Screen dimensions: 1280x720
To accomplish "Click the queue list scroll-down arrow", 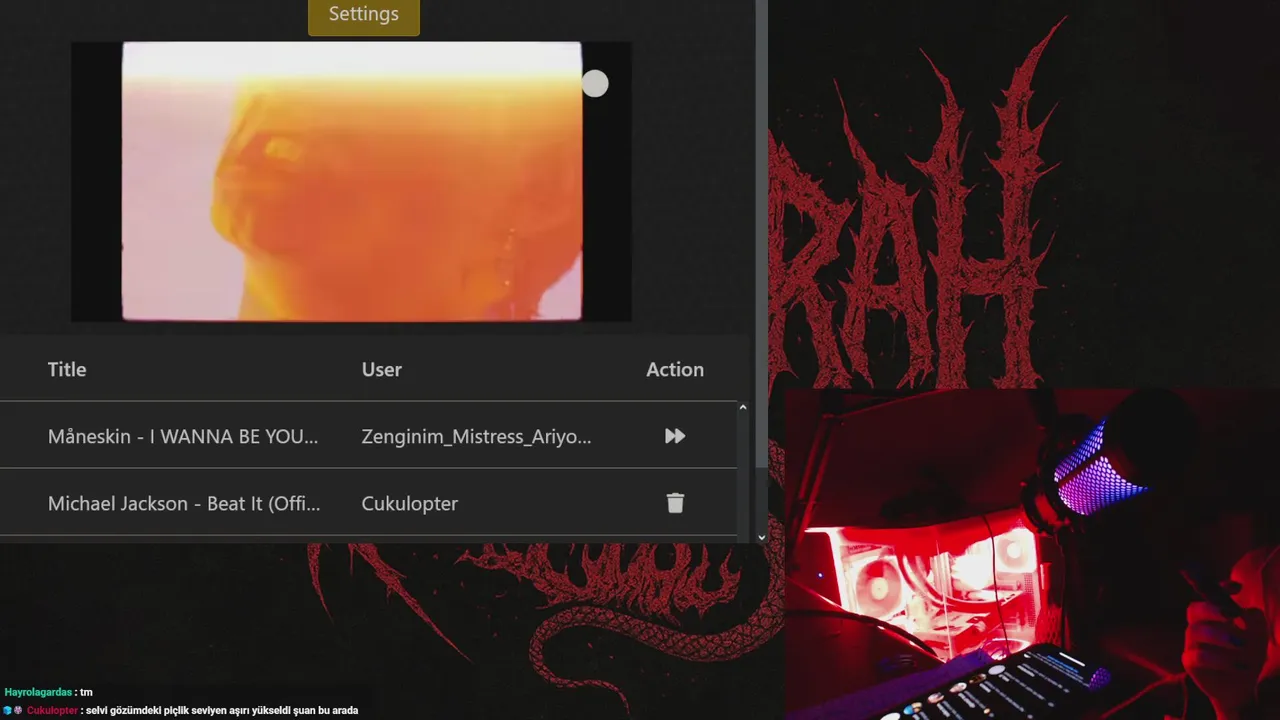I will (761, 537).
